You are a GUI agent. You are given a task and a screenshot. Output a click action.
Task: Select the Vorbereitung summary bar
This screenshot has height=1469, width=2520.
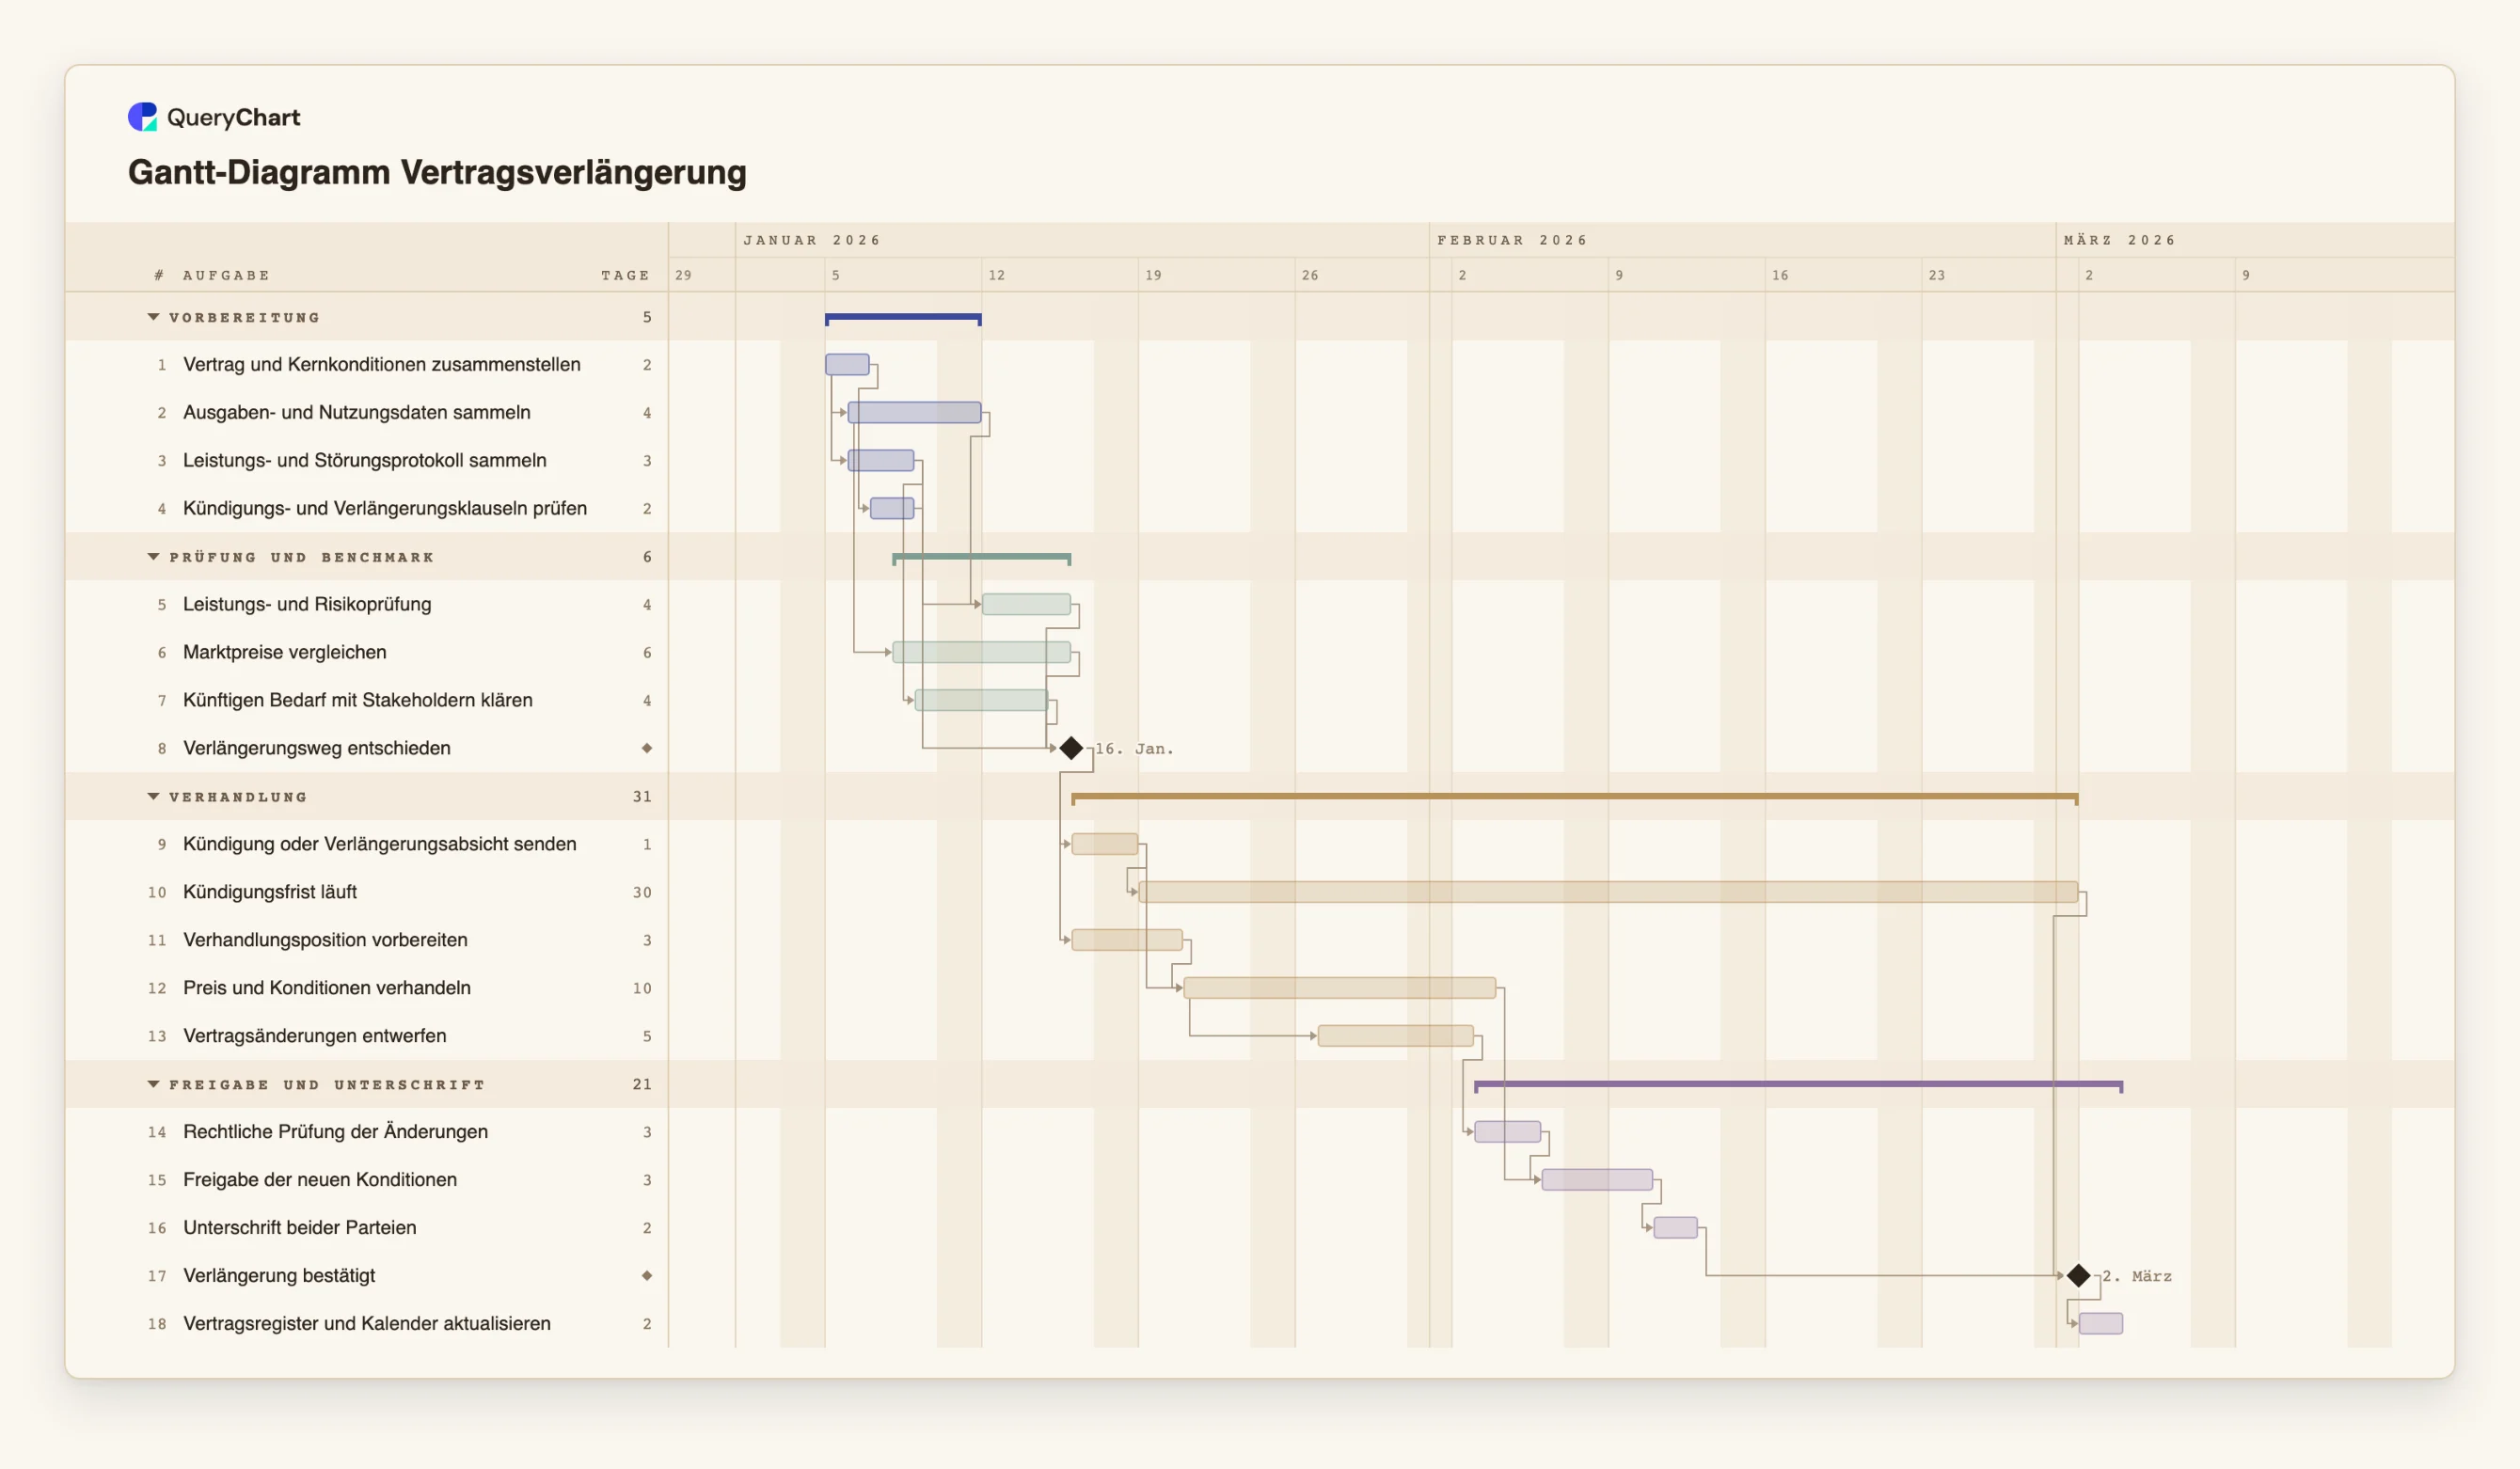pos(903,319)
